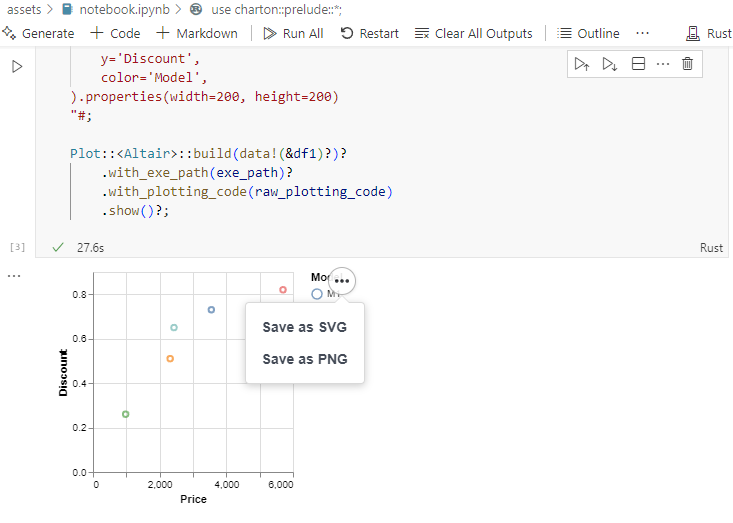Clear All Outputs in the notebook
The height and width of the screenshot is (523, 733).
point(474,34)
